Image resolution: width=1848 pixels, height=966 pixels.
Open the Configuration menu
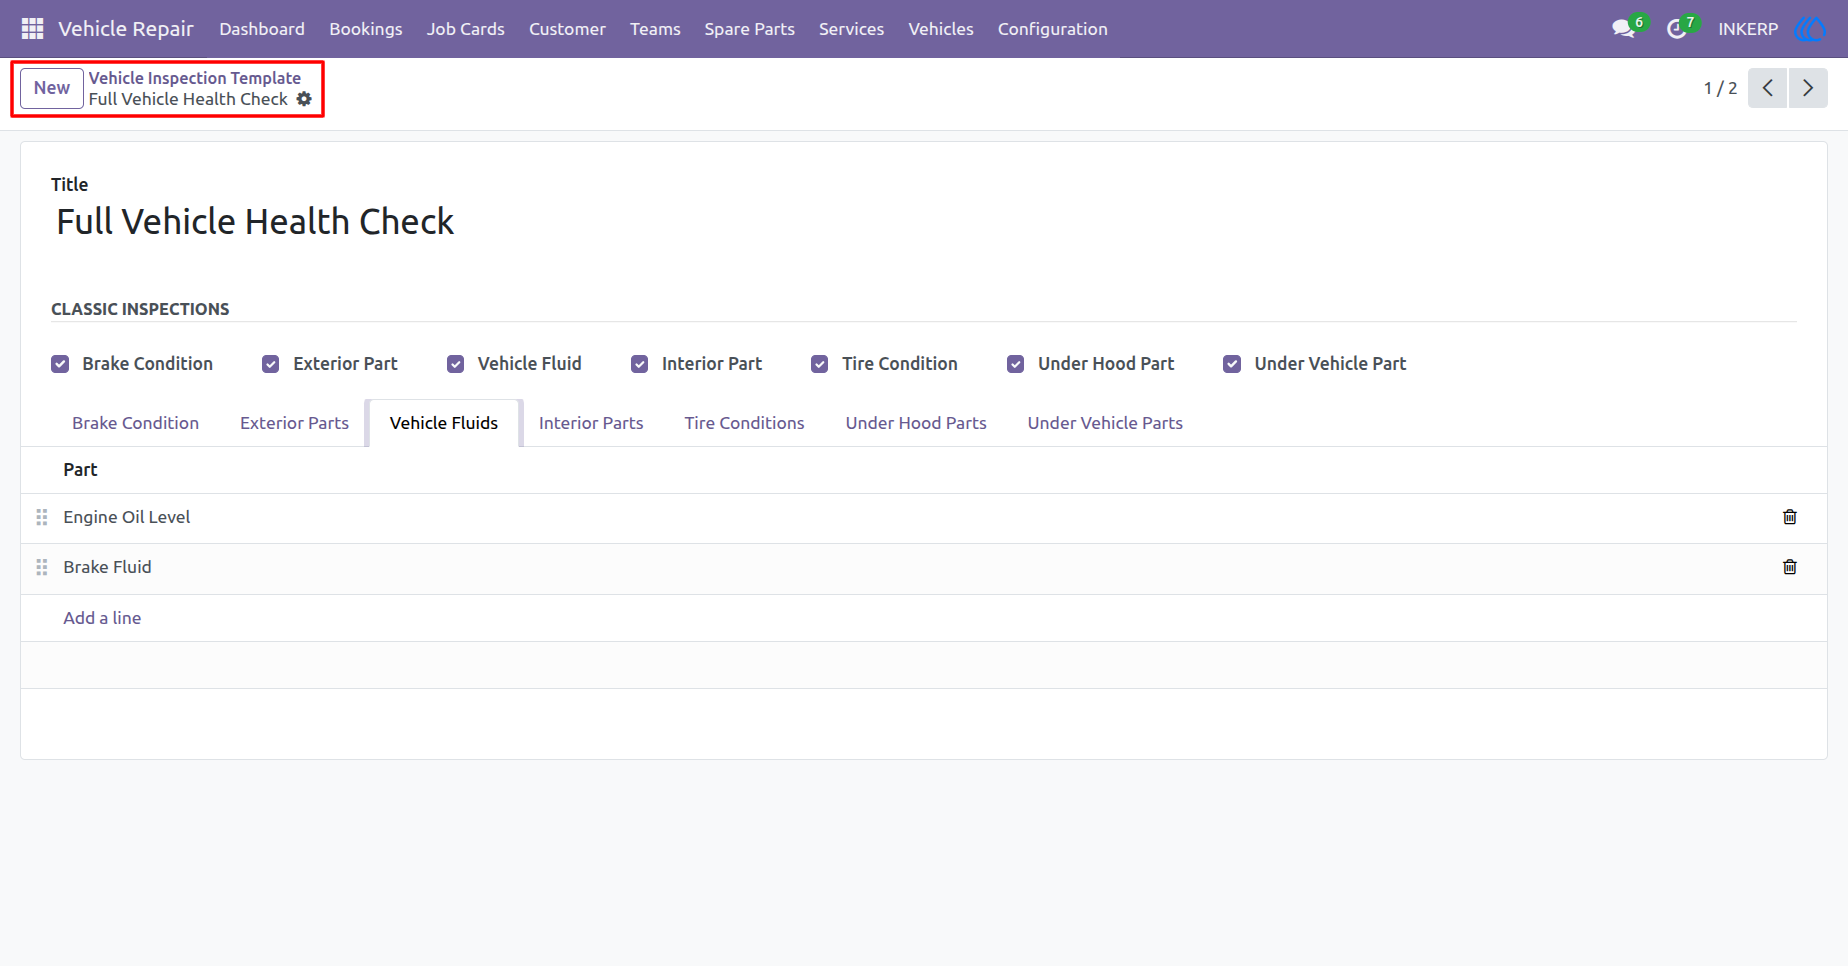(x=1052, y=29)
